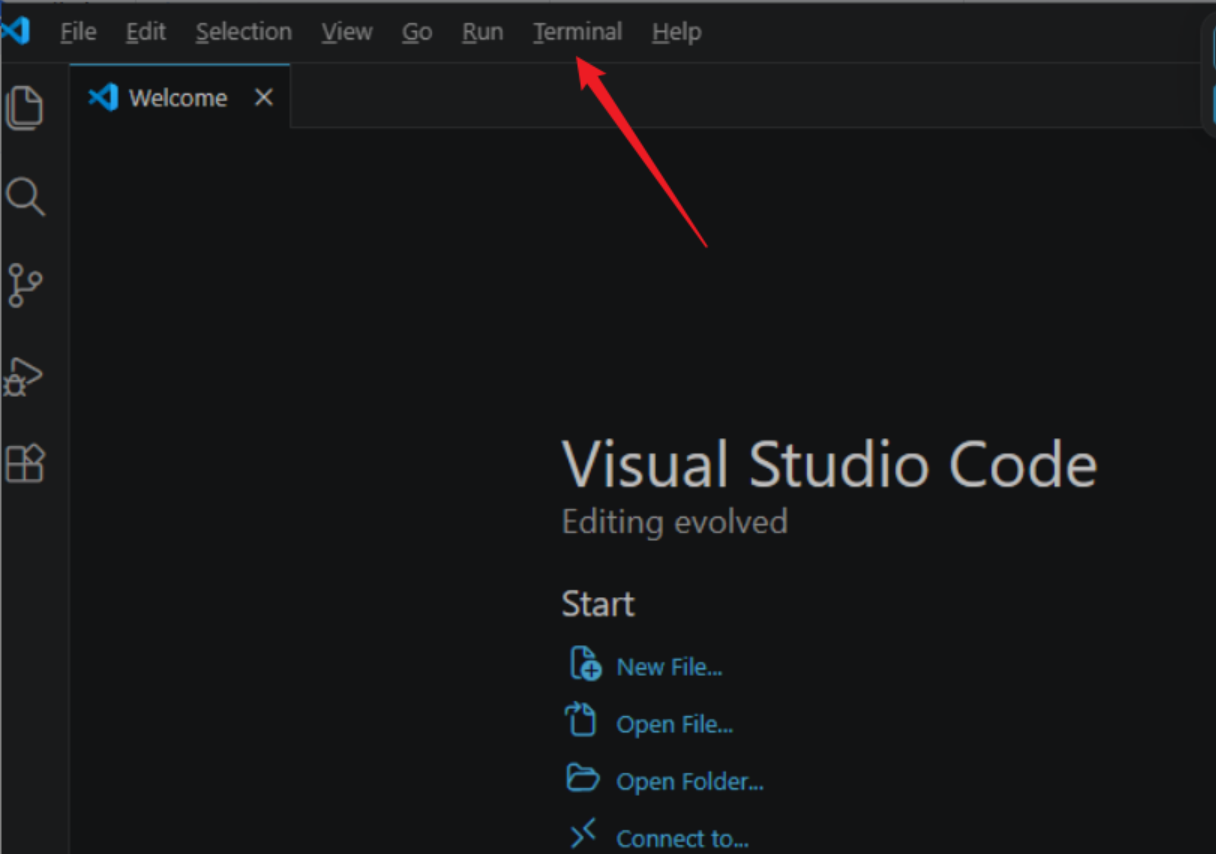Select the Welcome tab

180,97
